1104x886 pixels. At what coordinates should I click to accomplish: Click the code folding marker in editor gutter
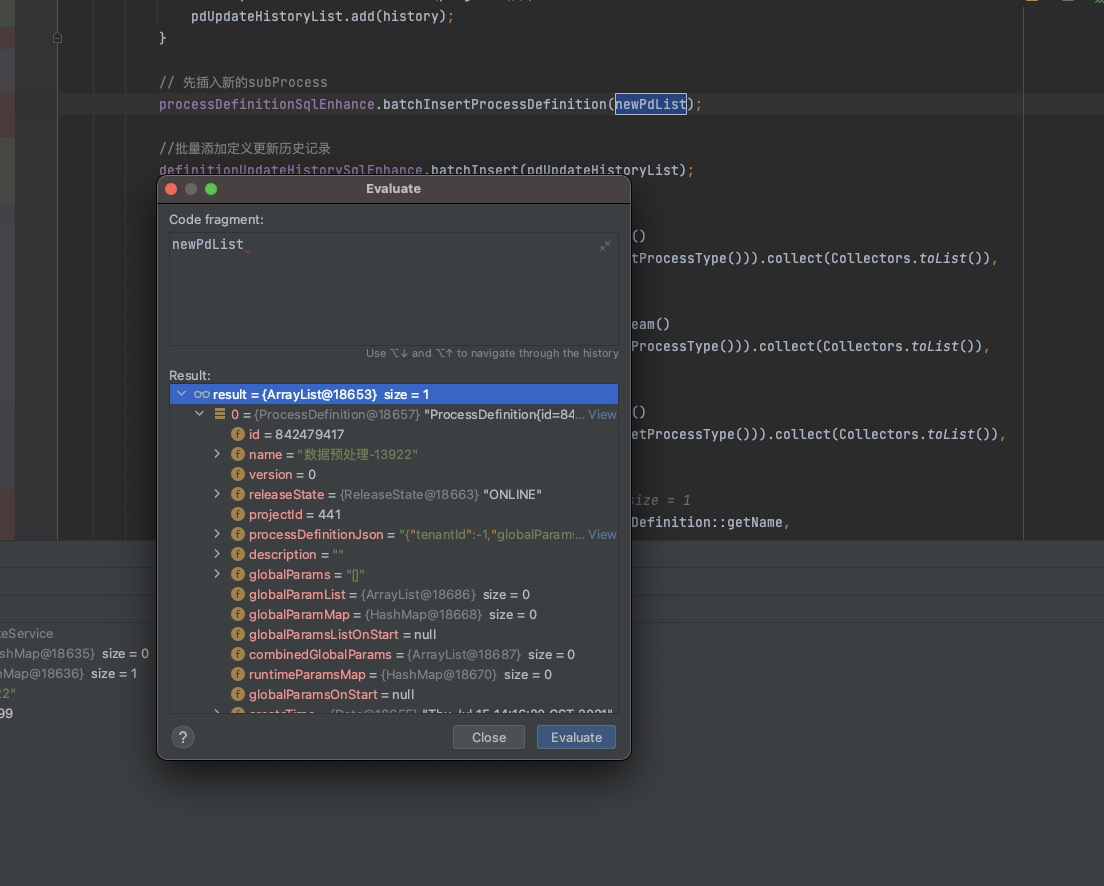(x=57, y=37)
